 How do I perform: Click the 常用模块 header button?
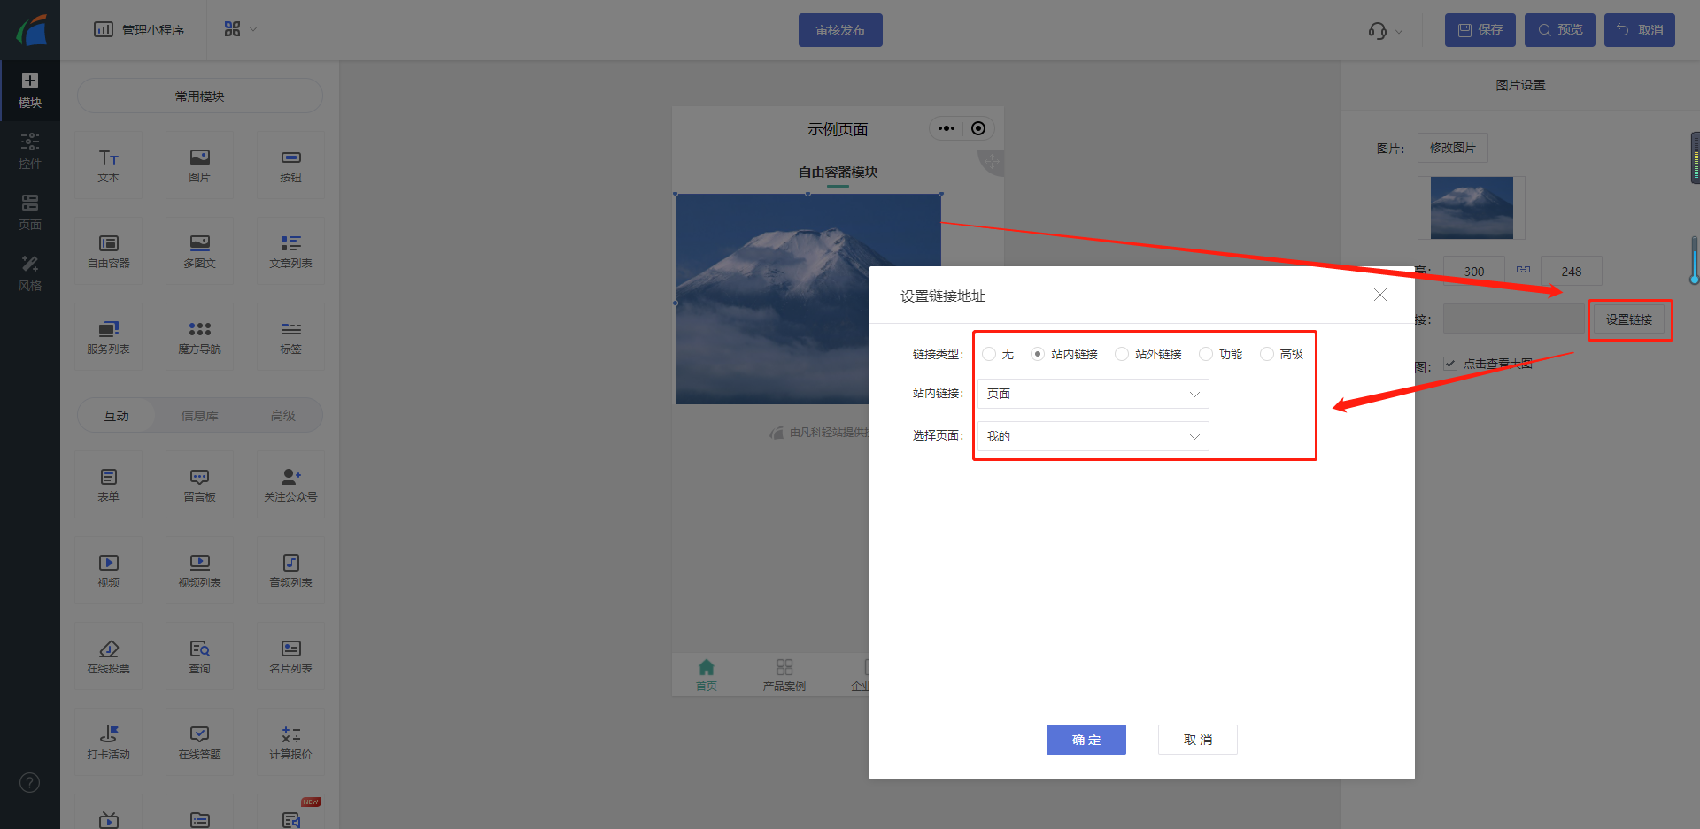click(199, 96)
